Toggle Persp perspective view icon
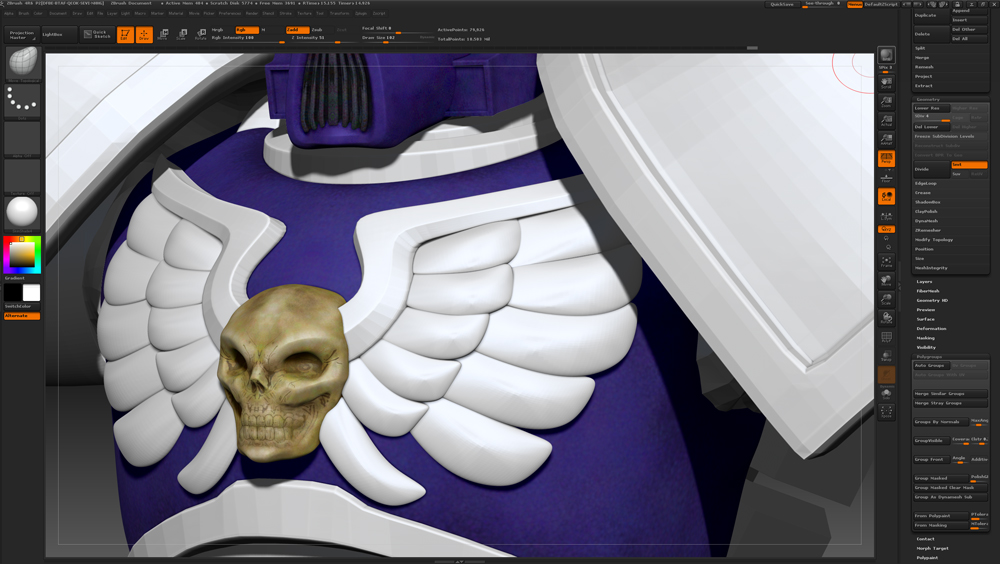 (886, 158)
